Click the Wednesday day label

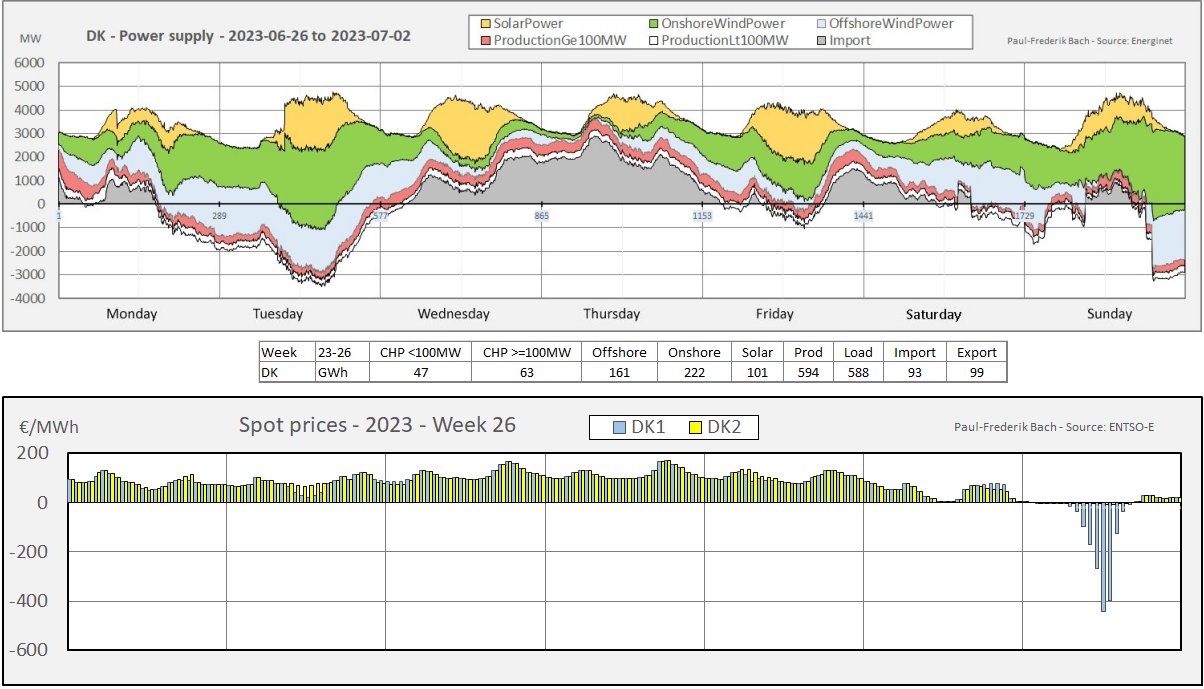coord(453,314)
